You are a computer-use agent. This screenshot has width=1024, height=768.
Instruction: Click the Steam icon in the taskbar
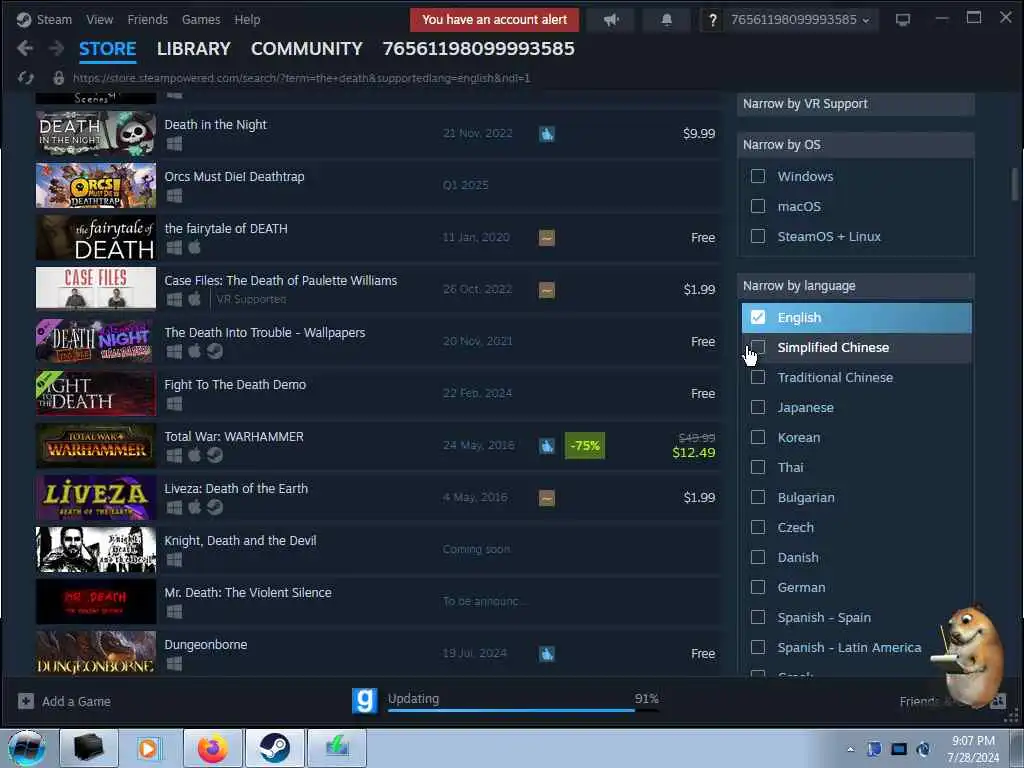click(x=274, y=748)
